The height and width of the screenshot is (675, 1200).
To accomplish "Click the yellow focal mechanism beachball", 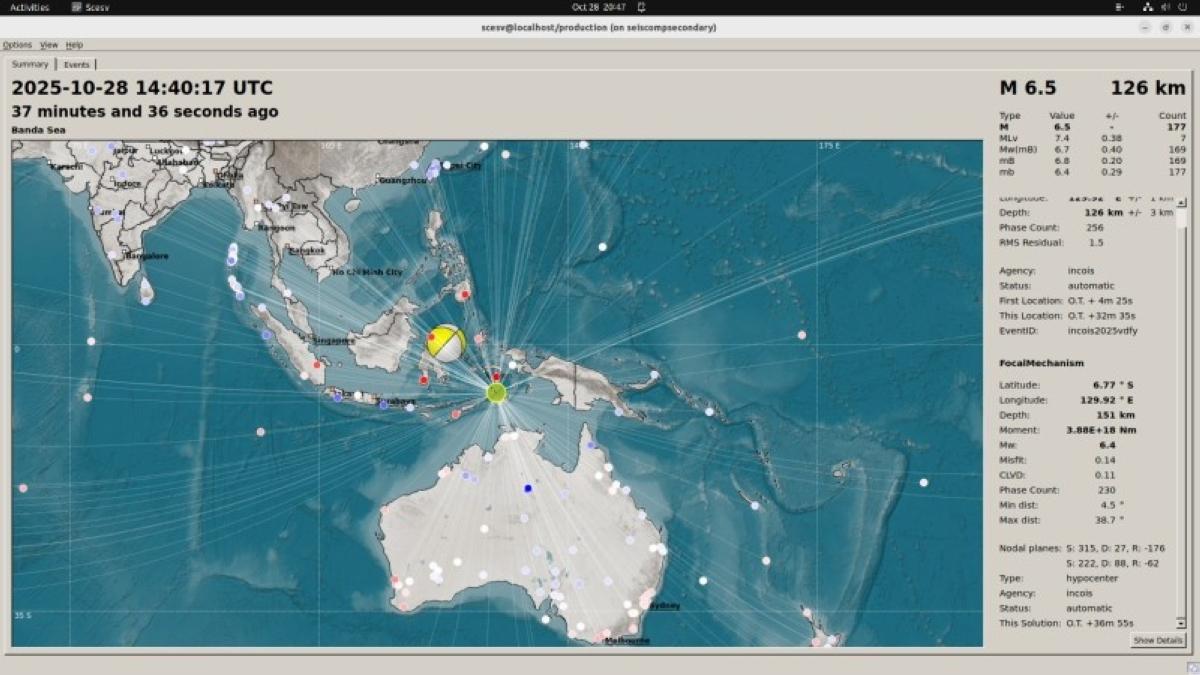I will pos(446,343).
